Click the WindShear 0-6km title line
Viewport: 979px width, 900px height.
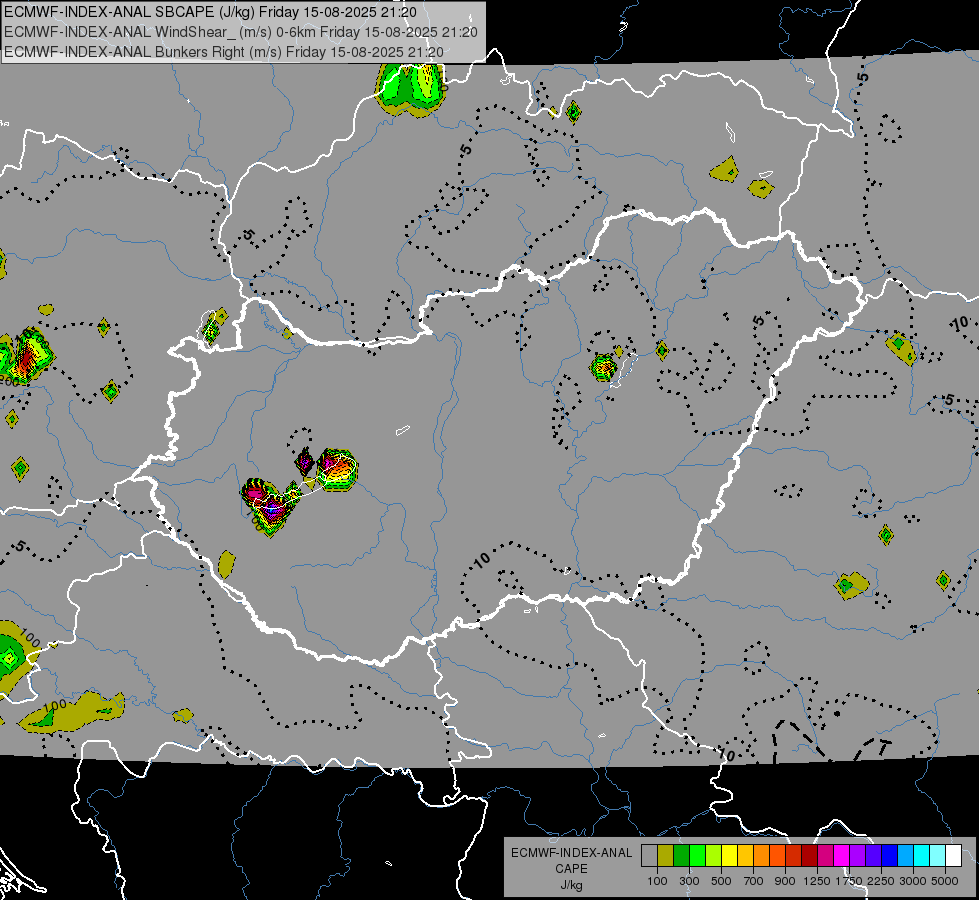tap(241, 32)
